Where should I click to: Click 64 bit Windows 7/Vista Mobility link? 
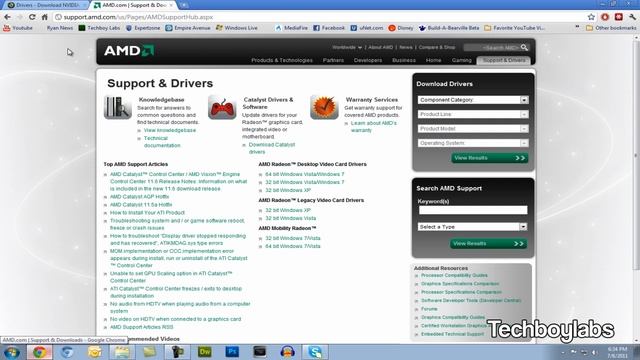(x=293, y=246)
